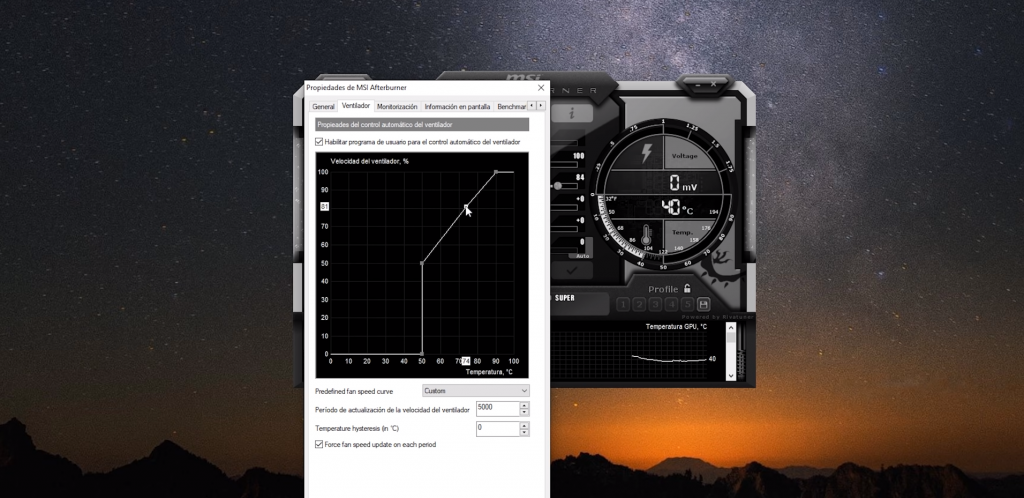The image size is (1024, 498).
Task: Select profile slot 1
Action: click(623, 304)
